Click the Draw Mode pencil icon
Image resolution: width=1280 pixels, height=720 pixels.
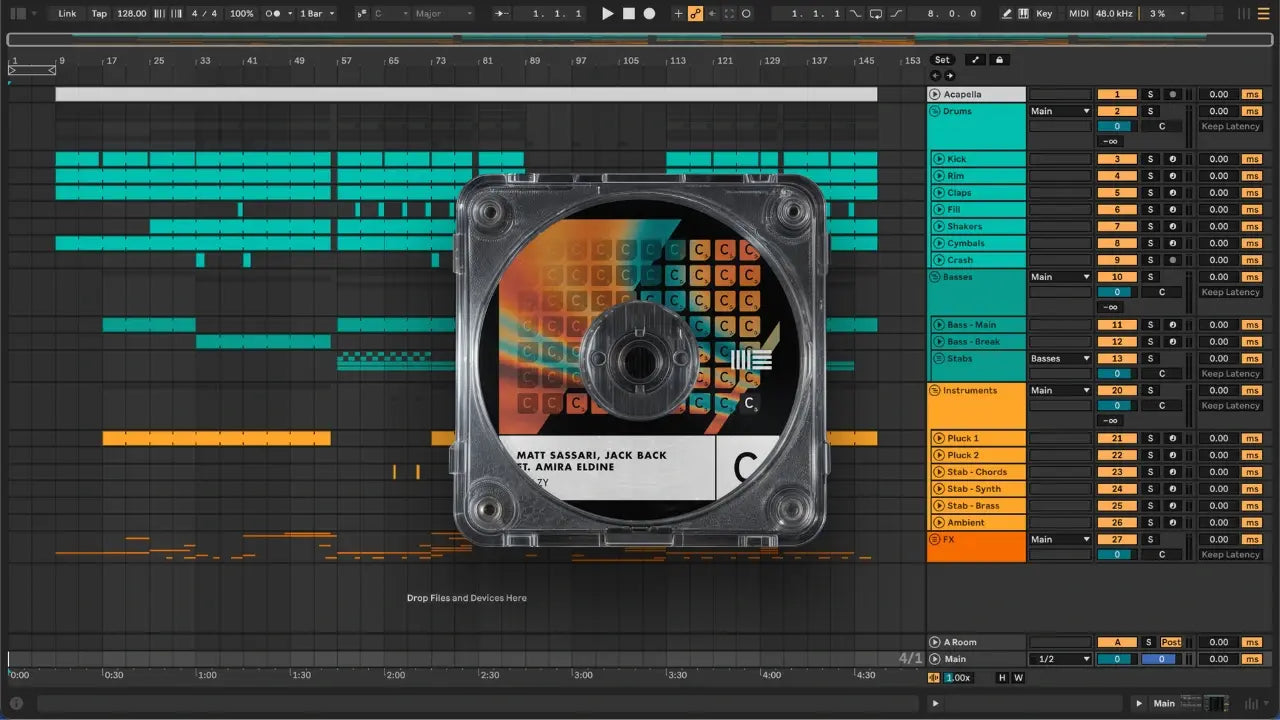1008,14
